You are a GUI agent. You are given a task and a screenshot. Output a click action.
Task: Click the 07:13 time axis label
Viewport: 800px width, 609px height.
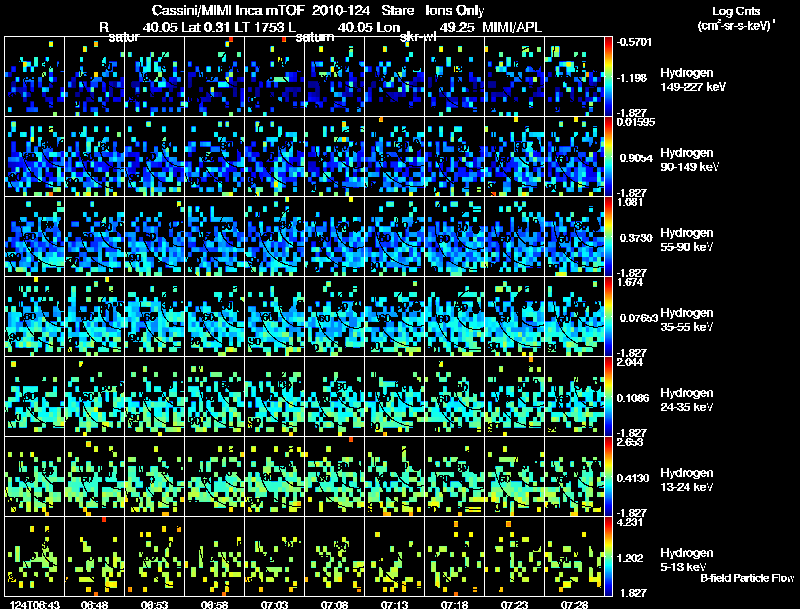[394, 603]
